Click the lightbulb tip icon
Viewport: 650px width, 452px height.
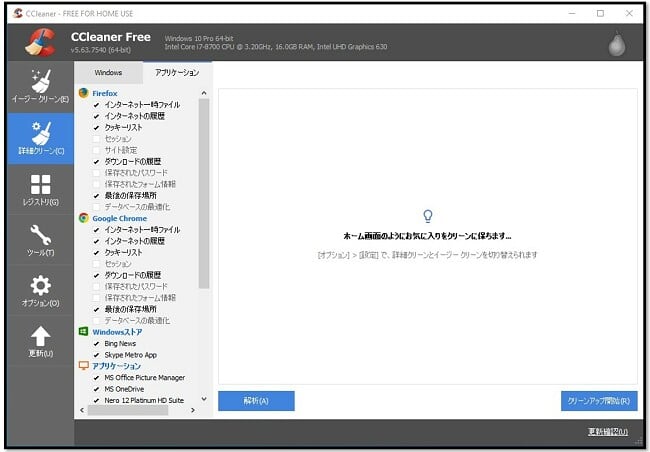click(428, 216)
